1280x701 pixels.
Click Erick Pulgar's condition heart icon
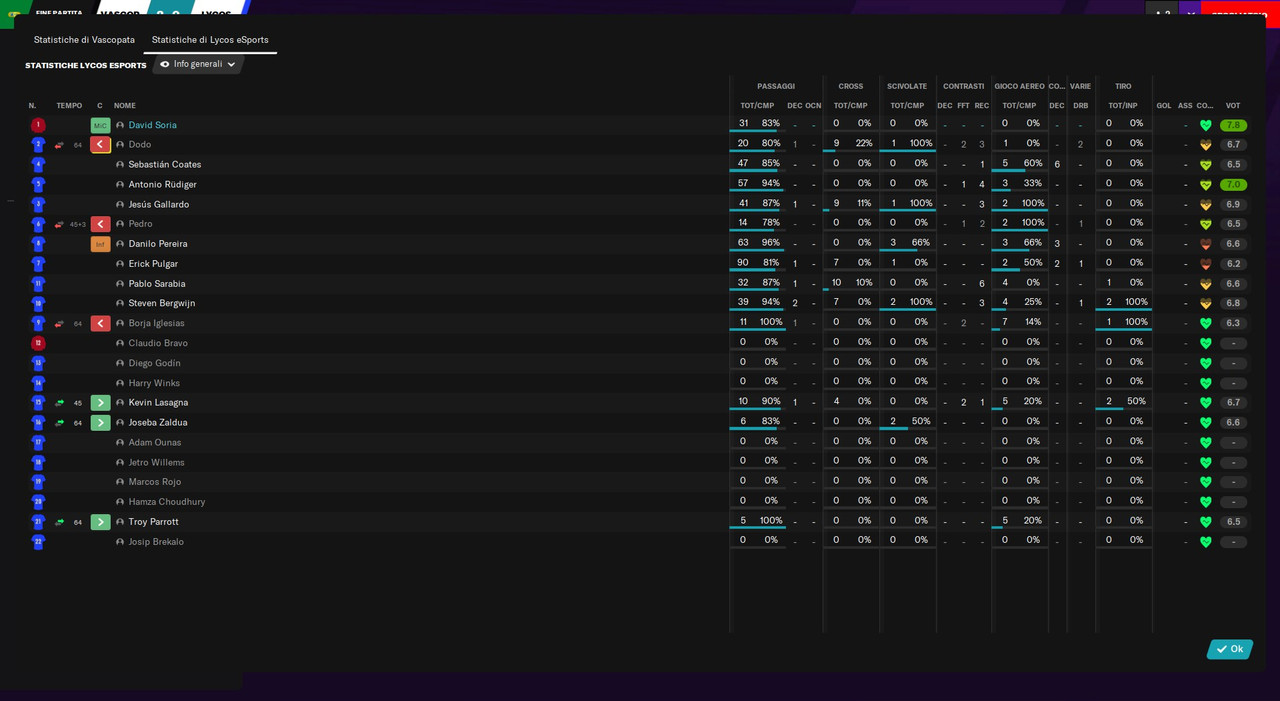[x=1205, y=264]
